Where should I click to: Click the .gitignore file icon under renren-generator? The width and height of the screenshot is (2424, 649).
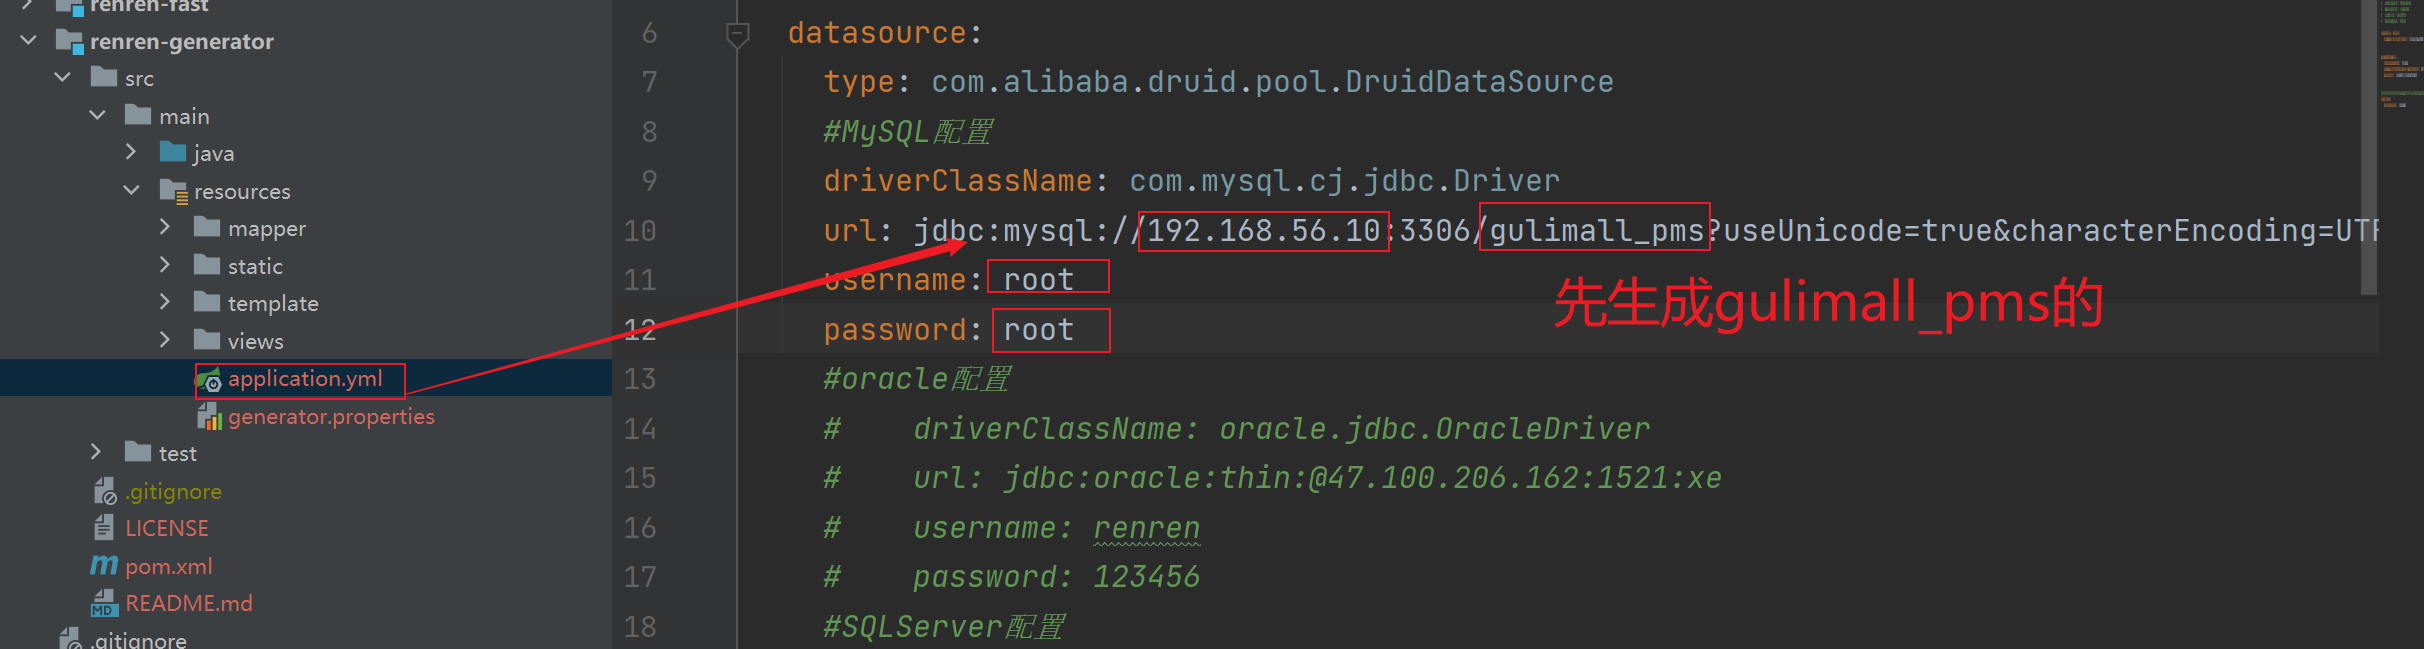tap(105, 491)
